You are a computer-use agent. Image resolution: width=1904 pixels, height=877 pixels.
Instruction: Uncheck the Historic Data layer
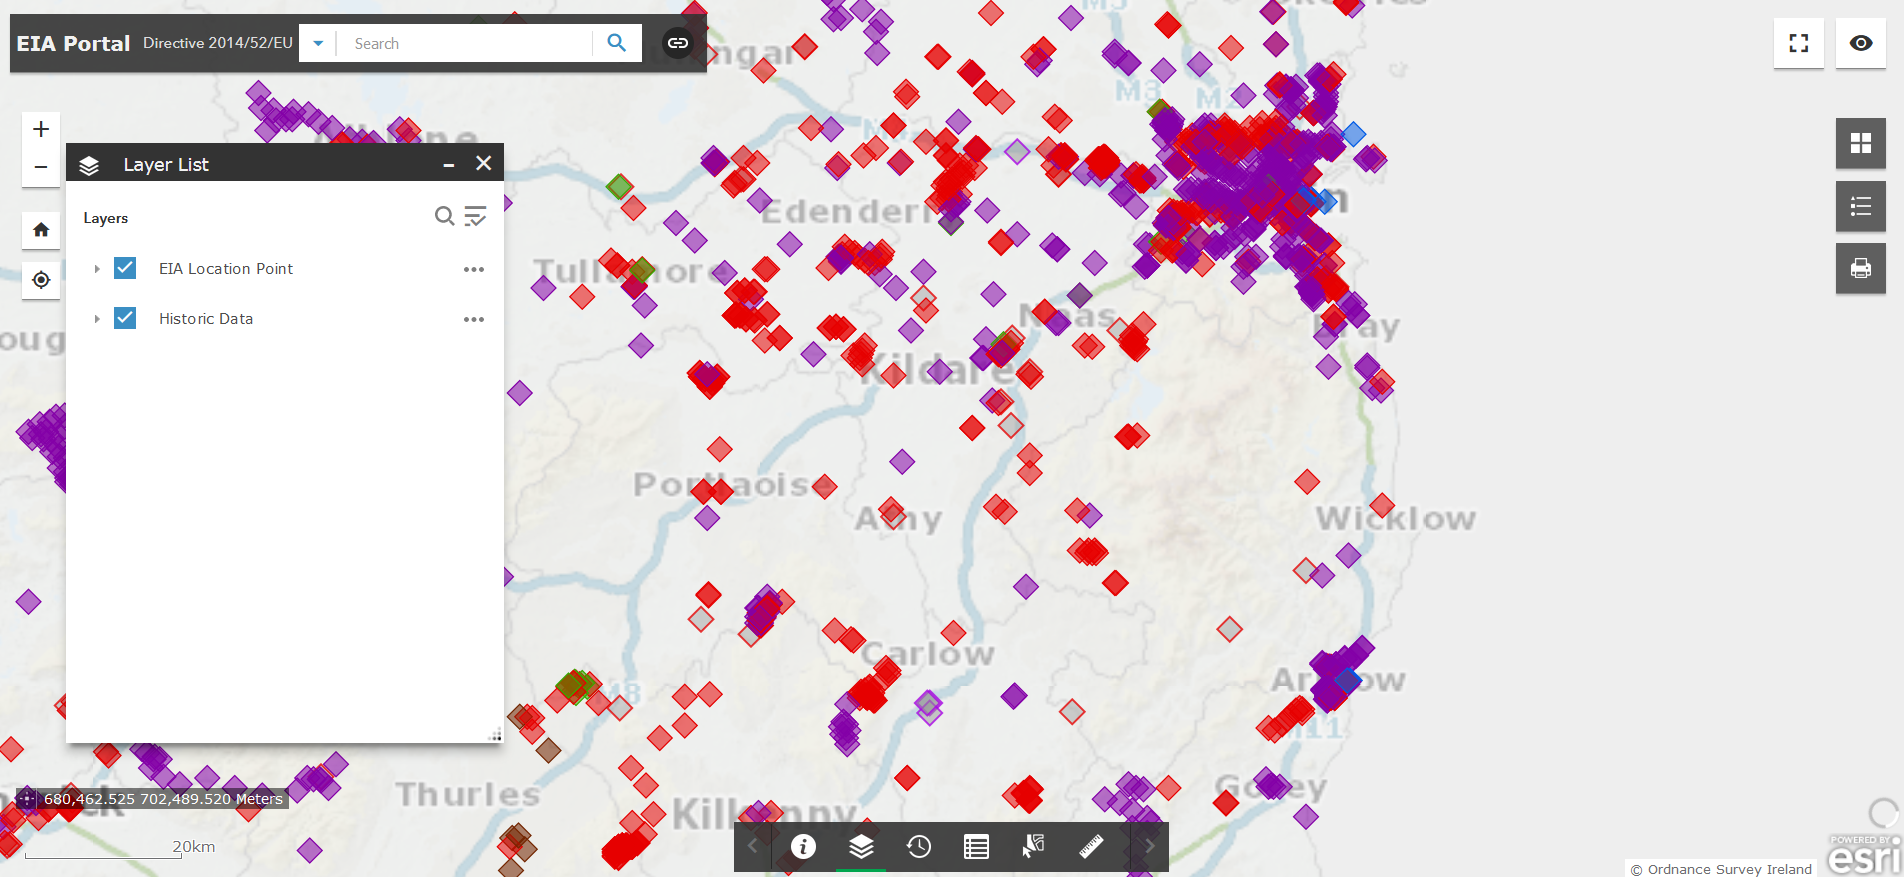pos(125,318)
